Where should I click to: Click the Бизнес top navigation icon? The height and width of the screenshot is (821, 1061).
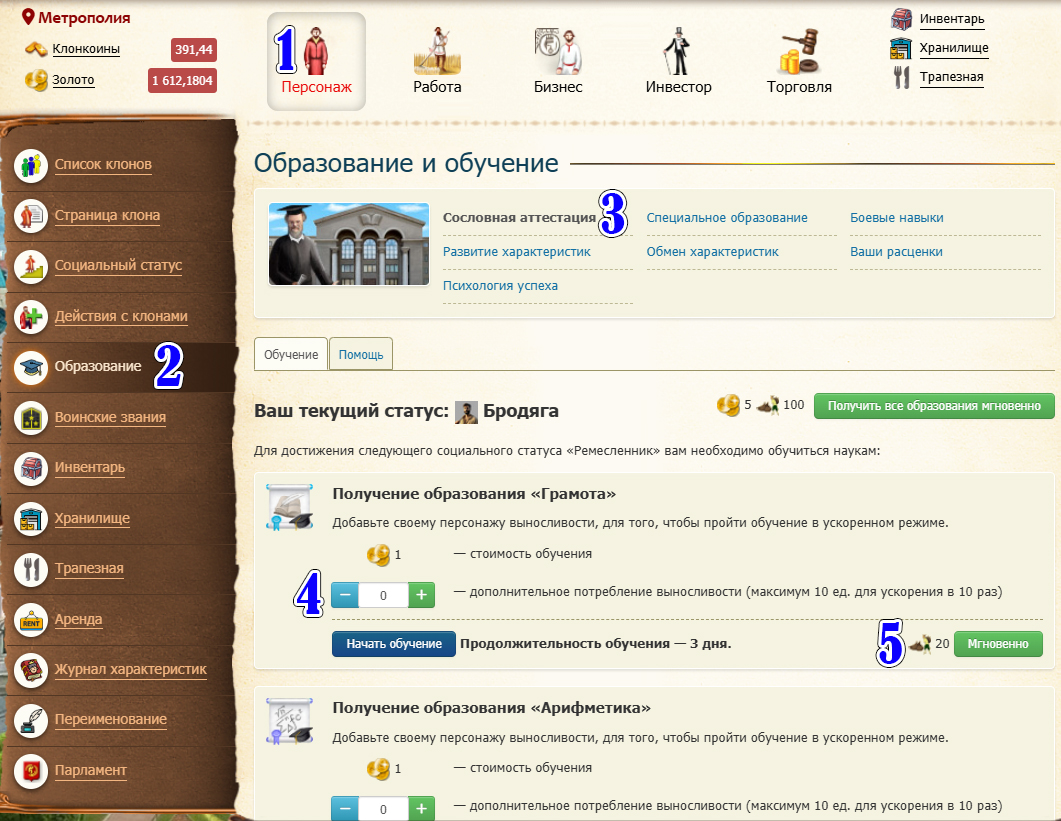tap(557, 50)
